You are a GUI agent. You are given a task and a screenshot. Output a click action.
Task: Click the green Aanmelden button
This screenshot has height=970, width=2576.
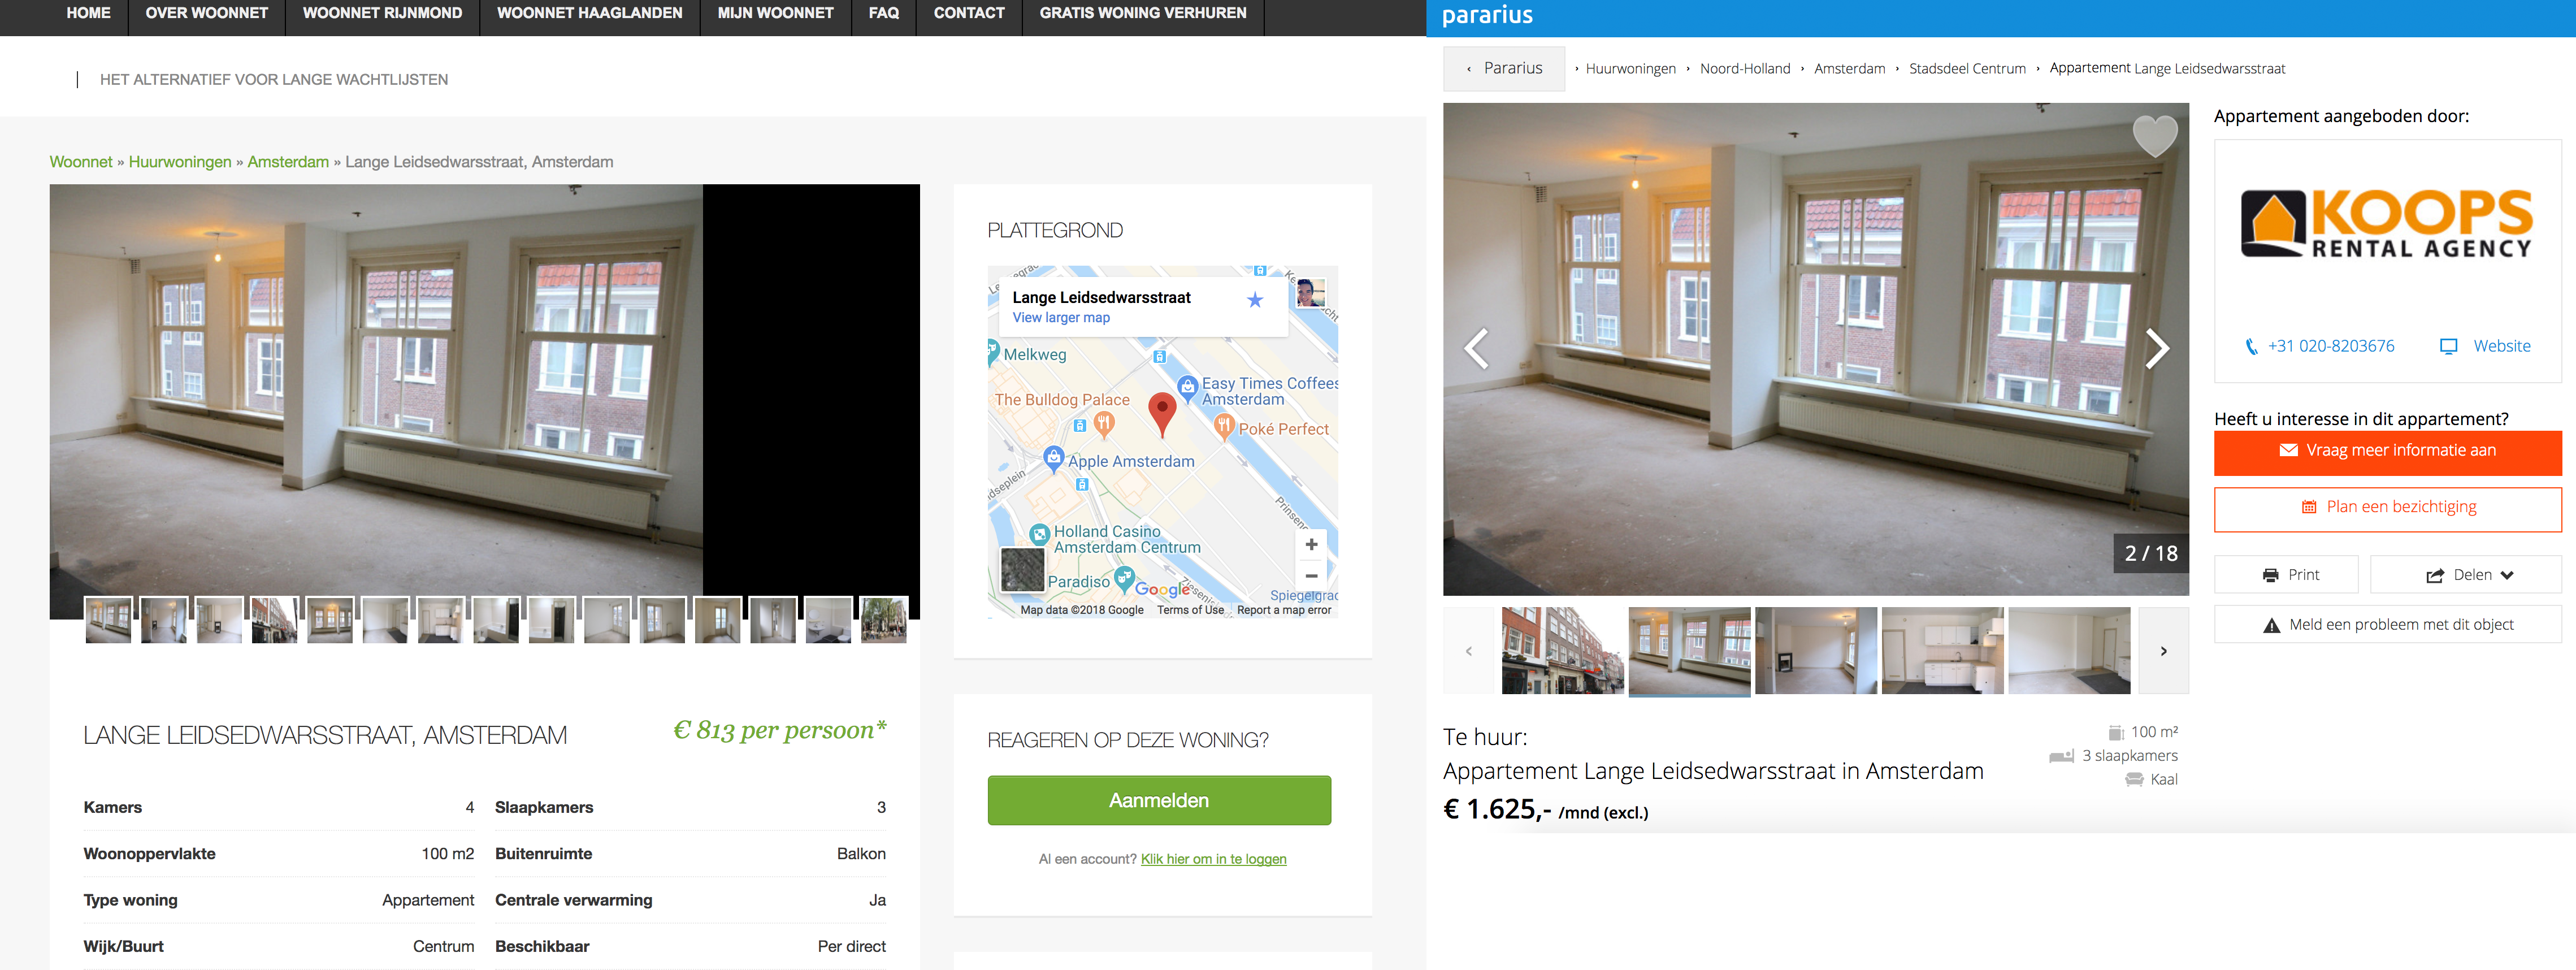tap(1158, 800)
